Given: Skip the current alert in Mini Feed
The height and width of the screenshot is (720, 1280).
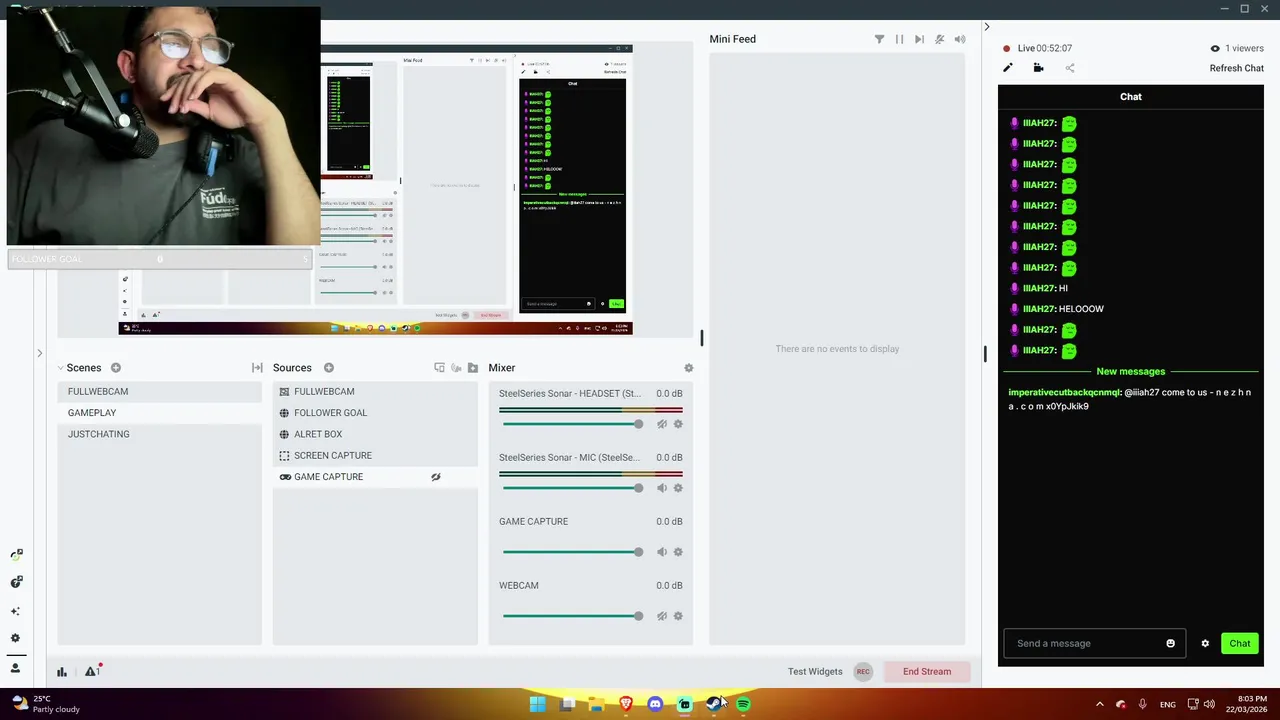Looking at the screenshot, I should click(919, 39).
